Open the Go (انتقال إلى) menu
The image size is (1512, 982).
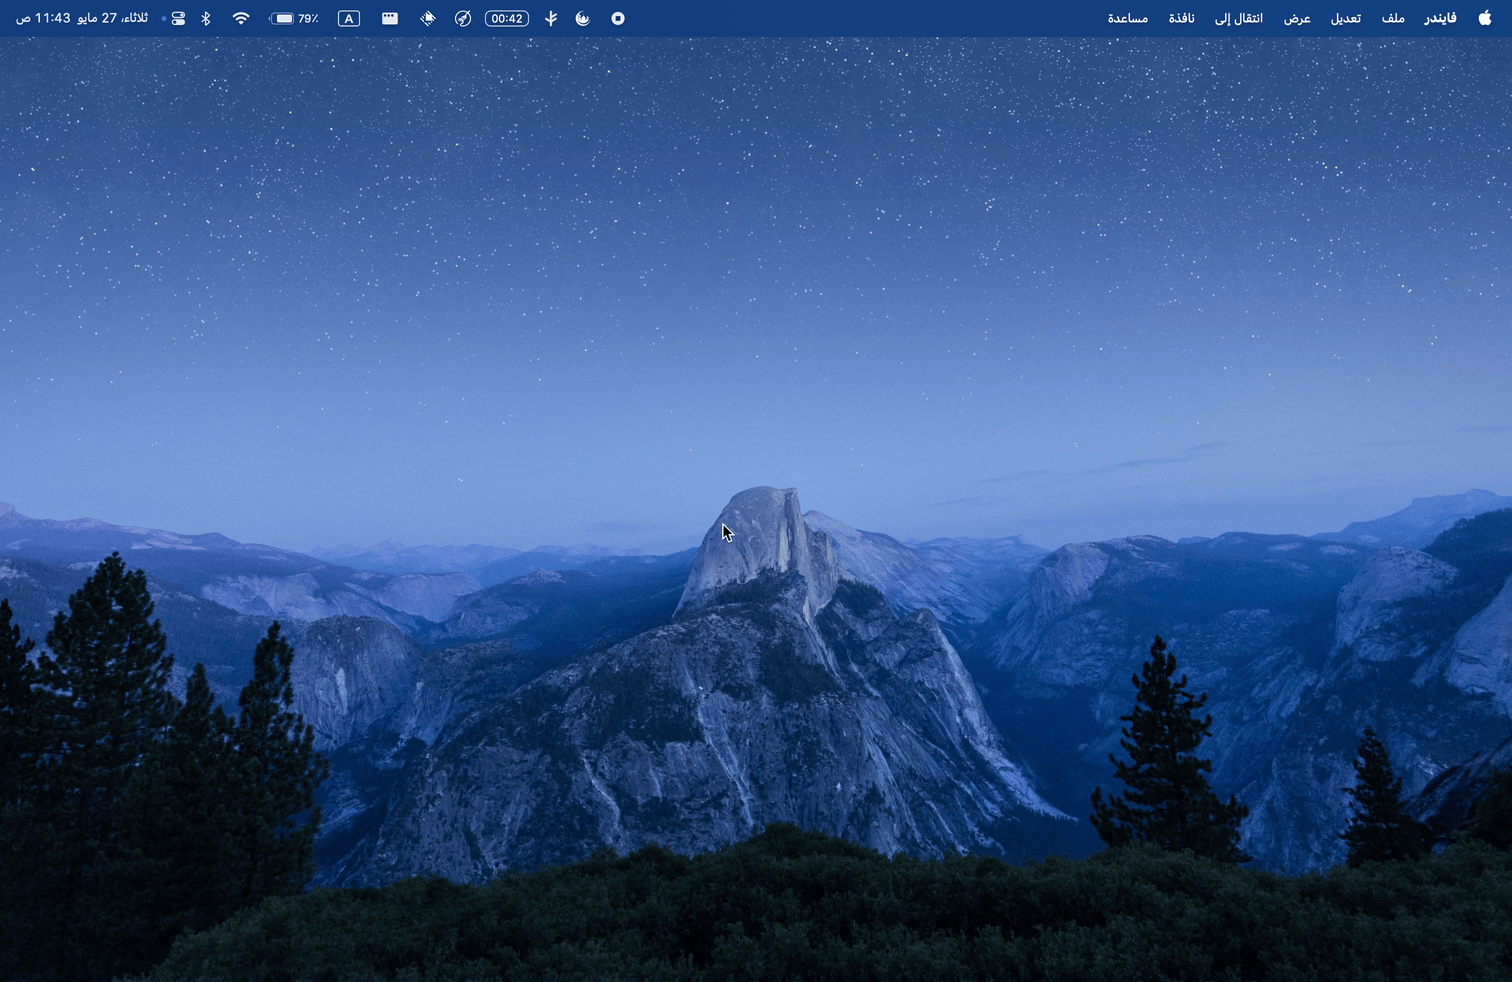(x=1238, y=18)
